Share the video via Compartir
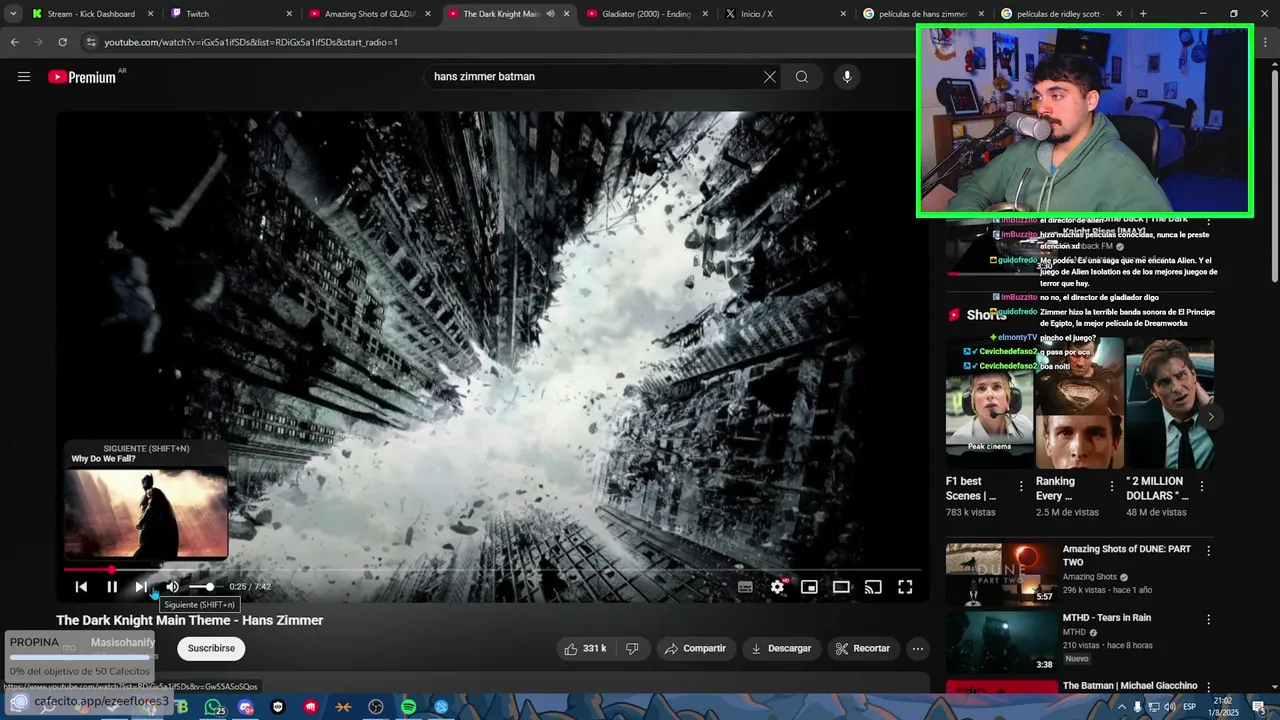This screenshot has width=1280, height=720. [695, 649]
